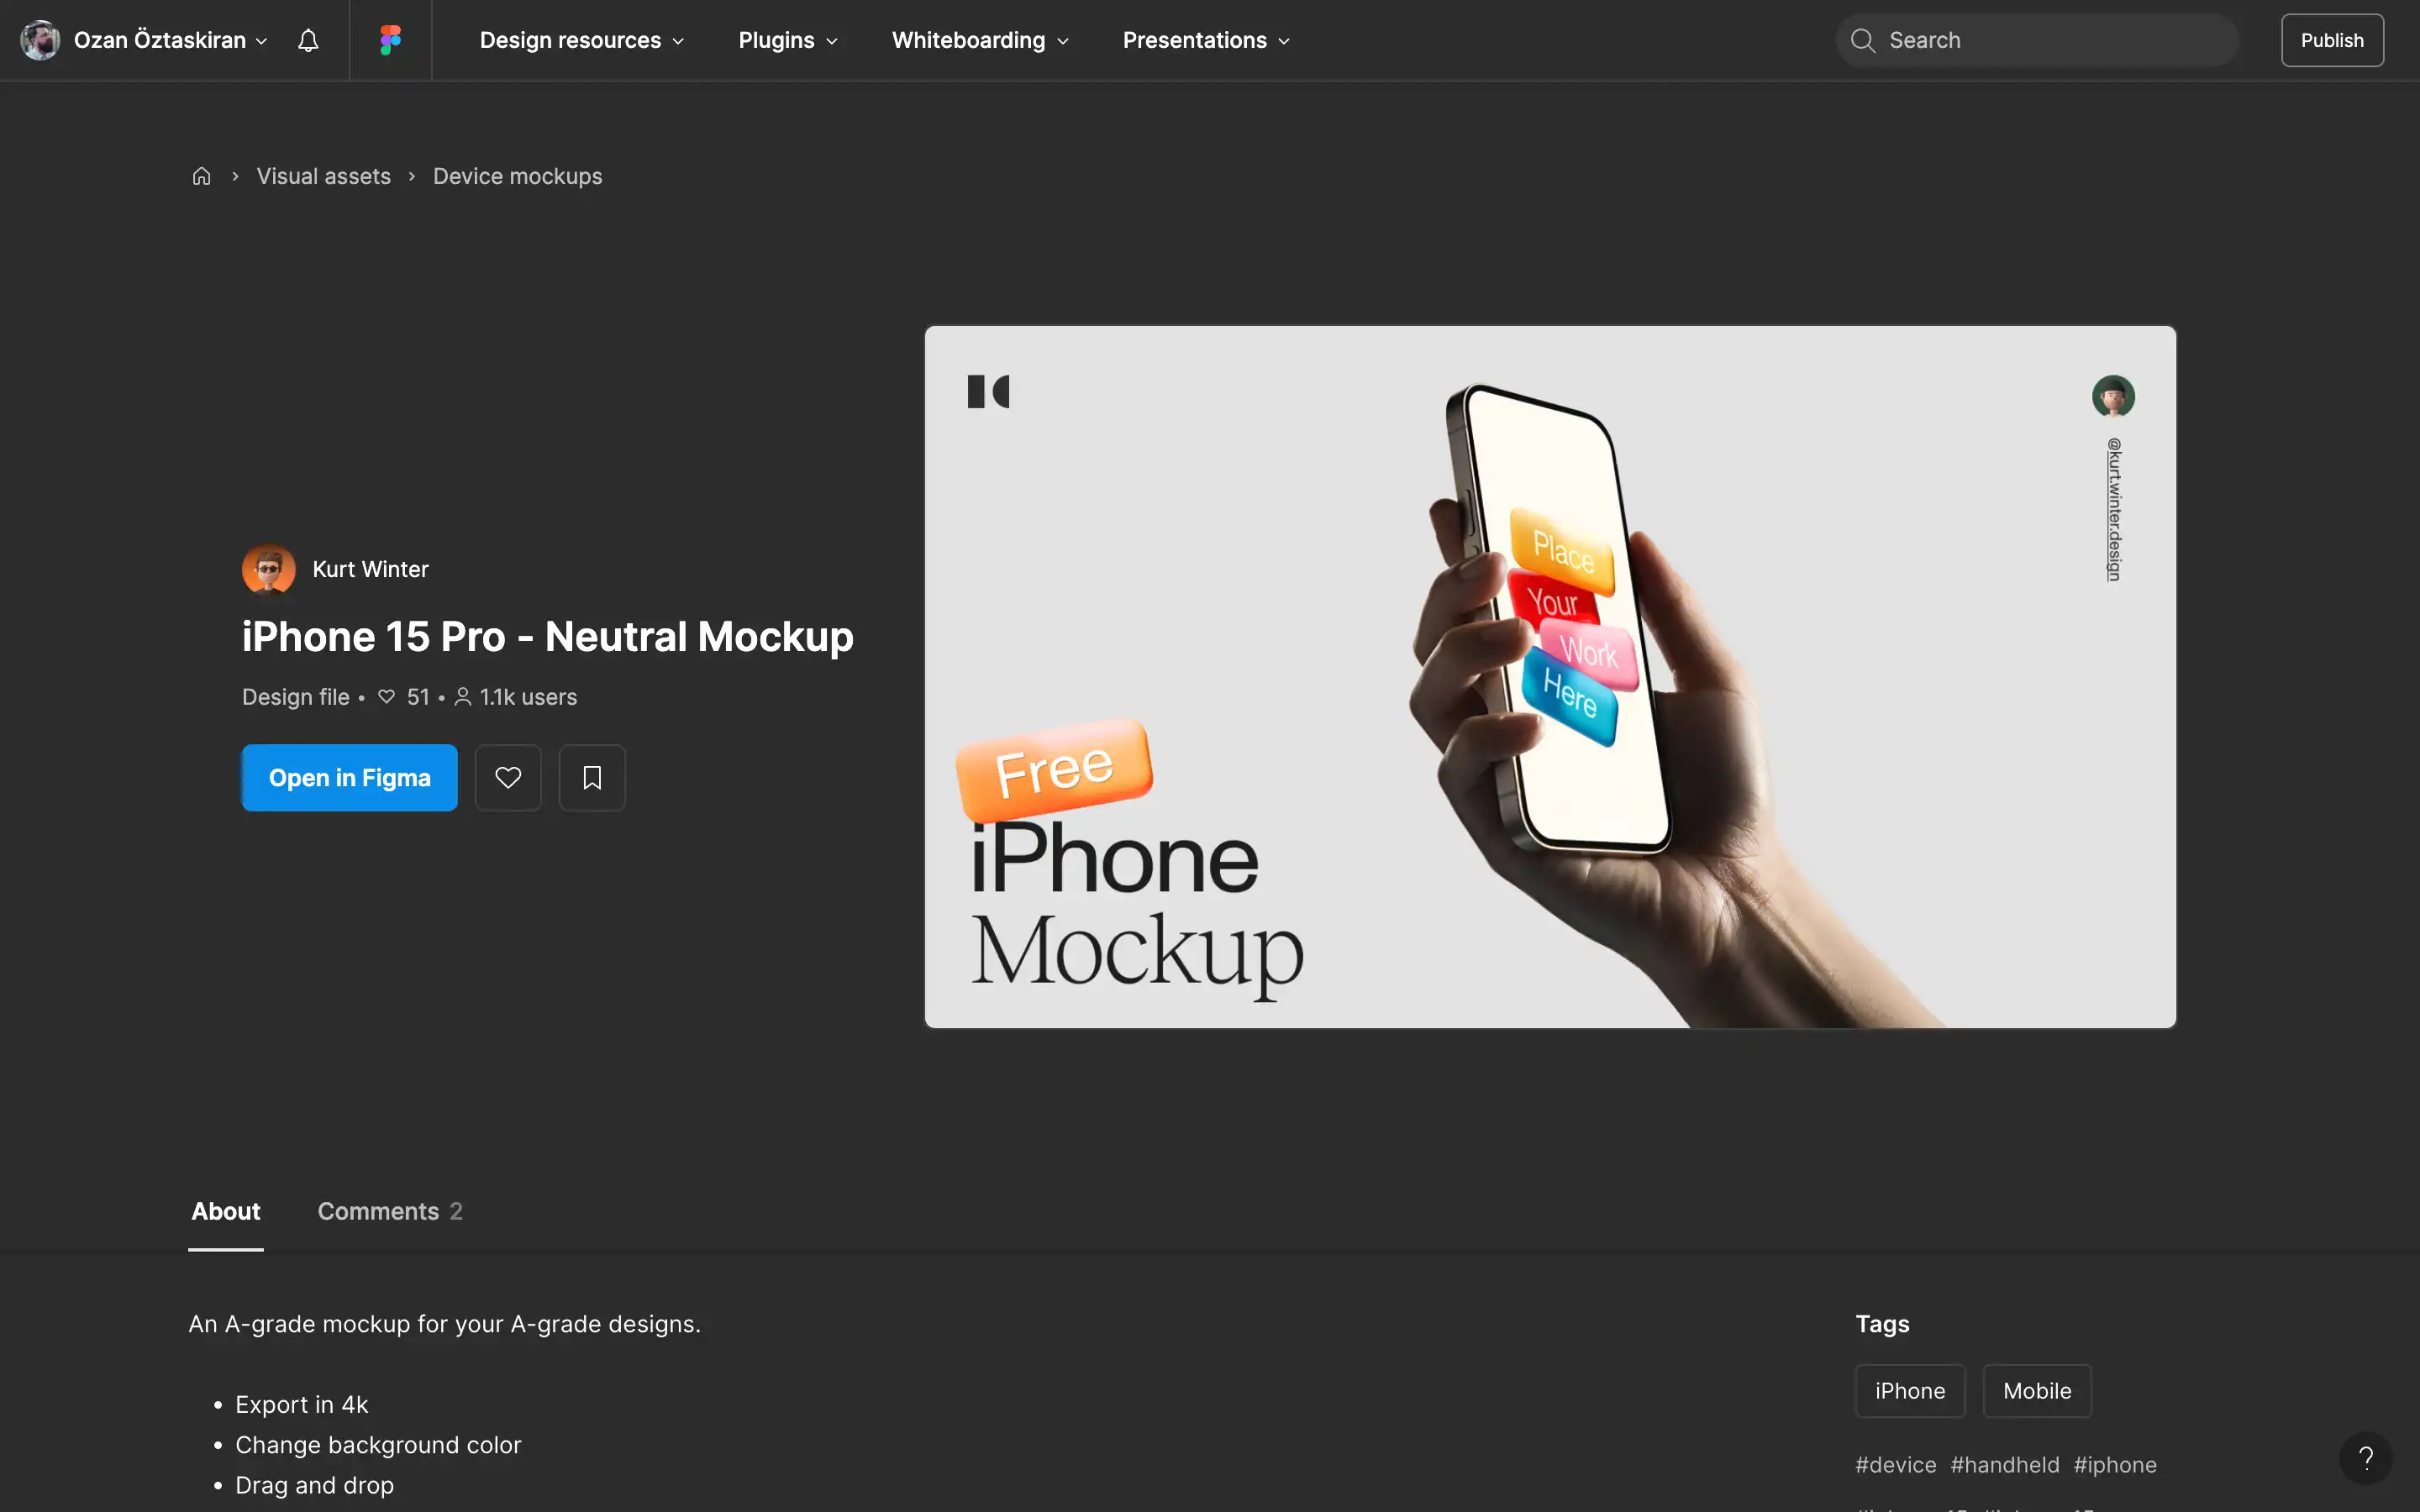Click the #iphone hashtag
Viewport: 2420px width, 1512px height.
2115,1464
